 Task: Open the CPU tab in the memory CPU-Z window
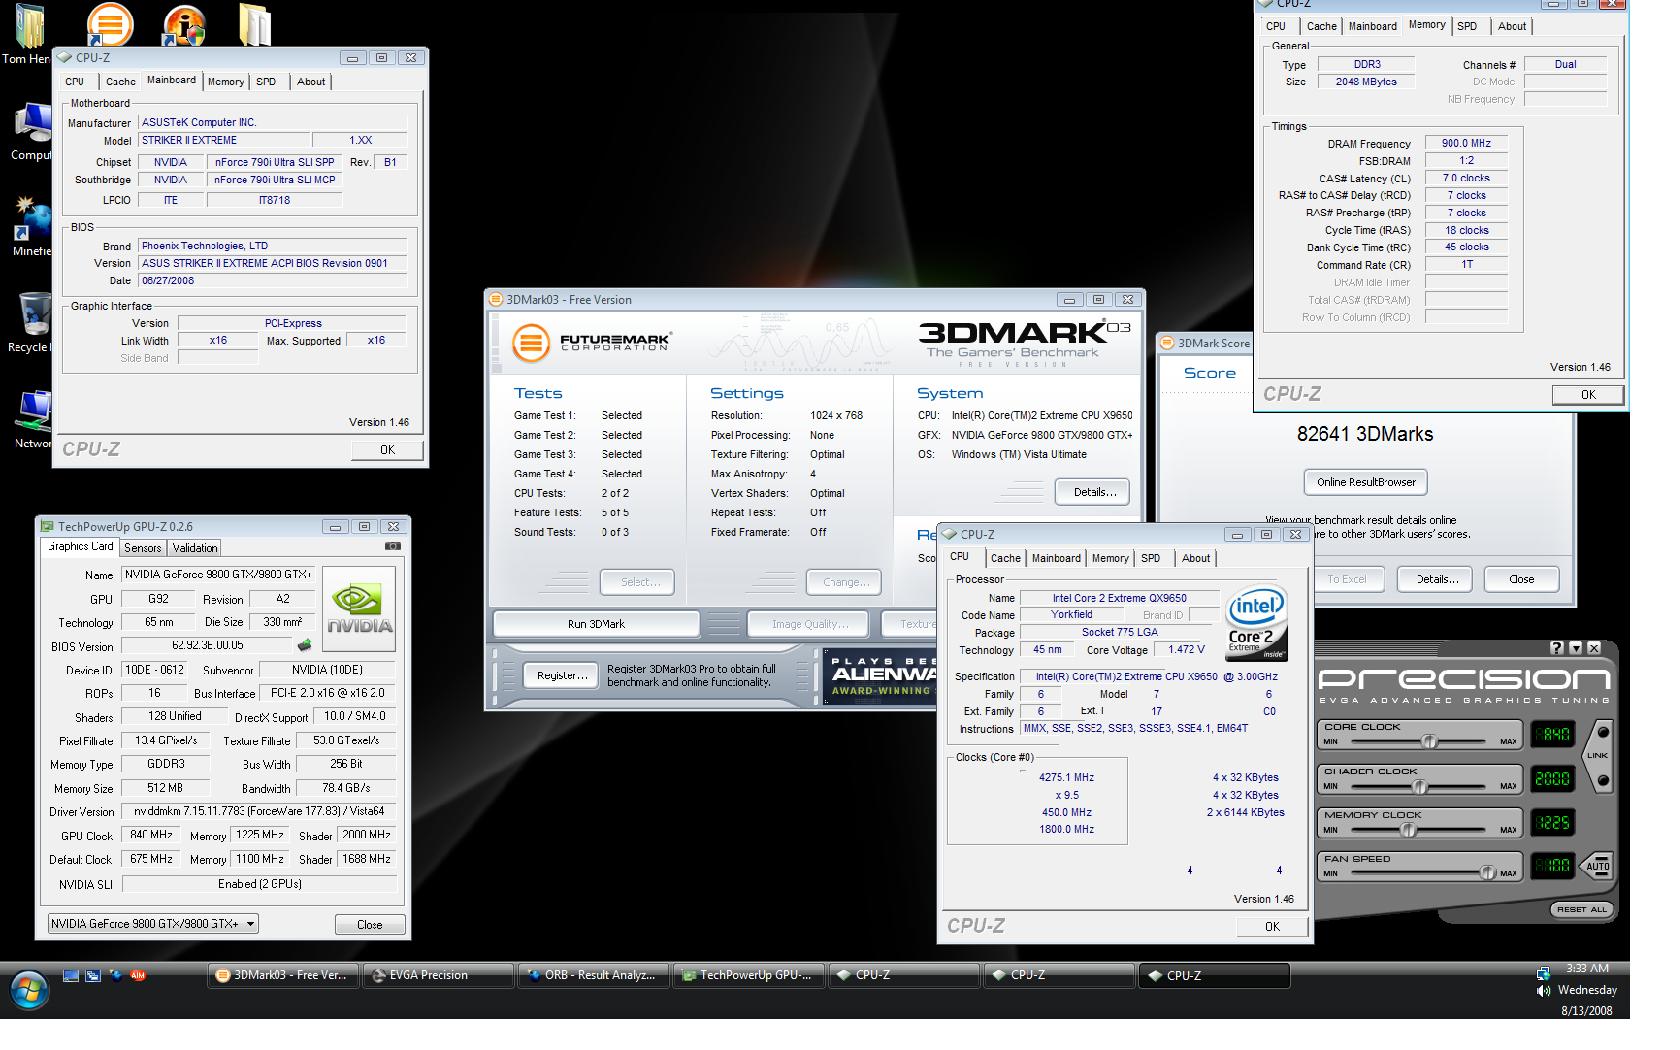tap(1276, 26)
